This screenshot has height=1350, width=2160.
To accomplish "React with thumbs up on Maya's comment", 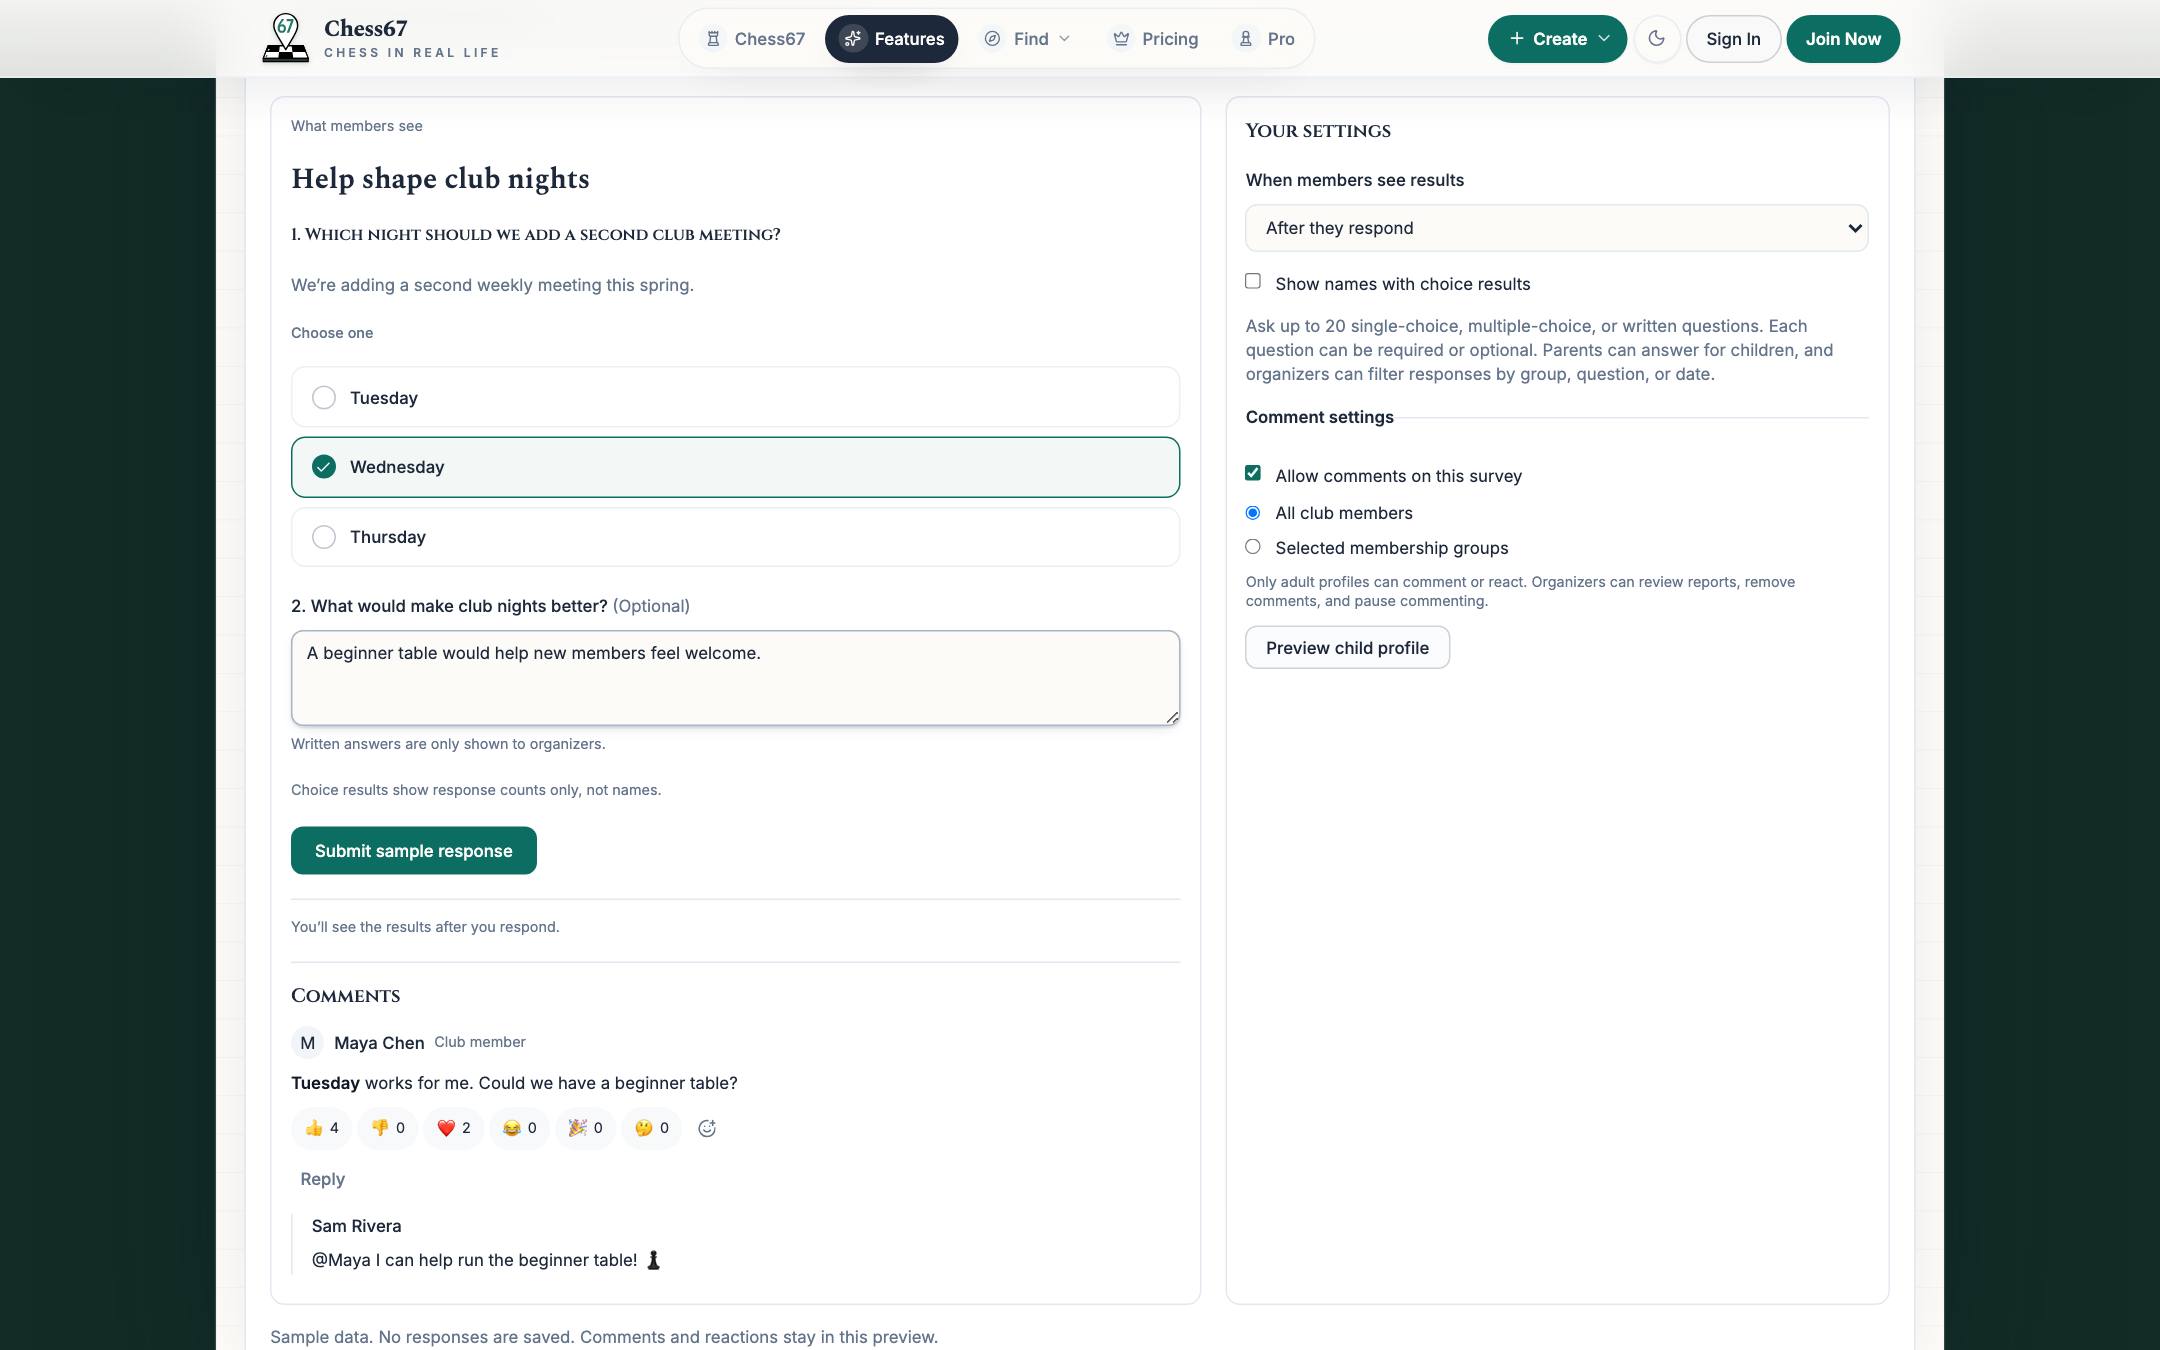I will [x=322, y=1128].
